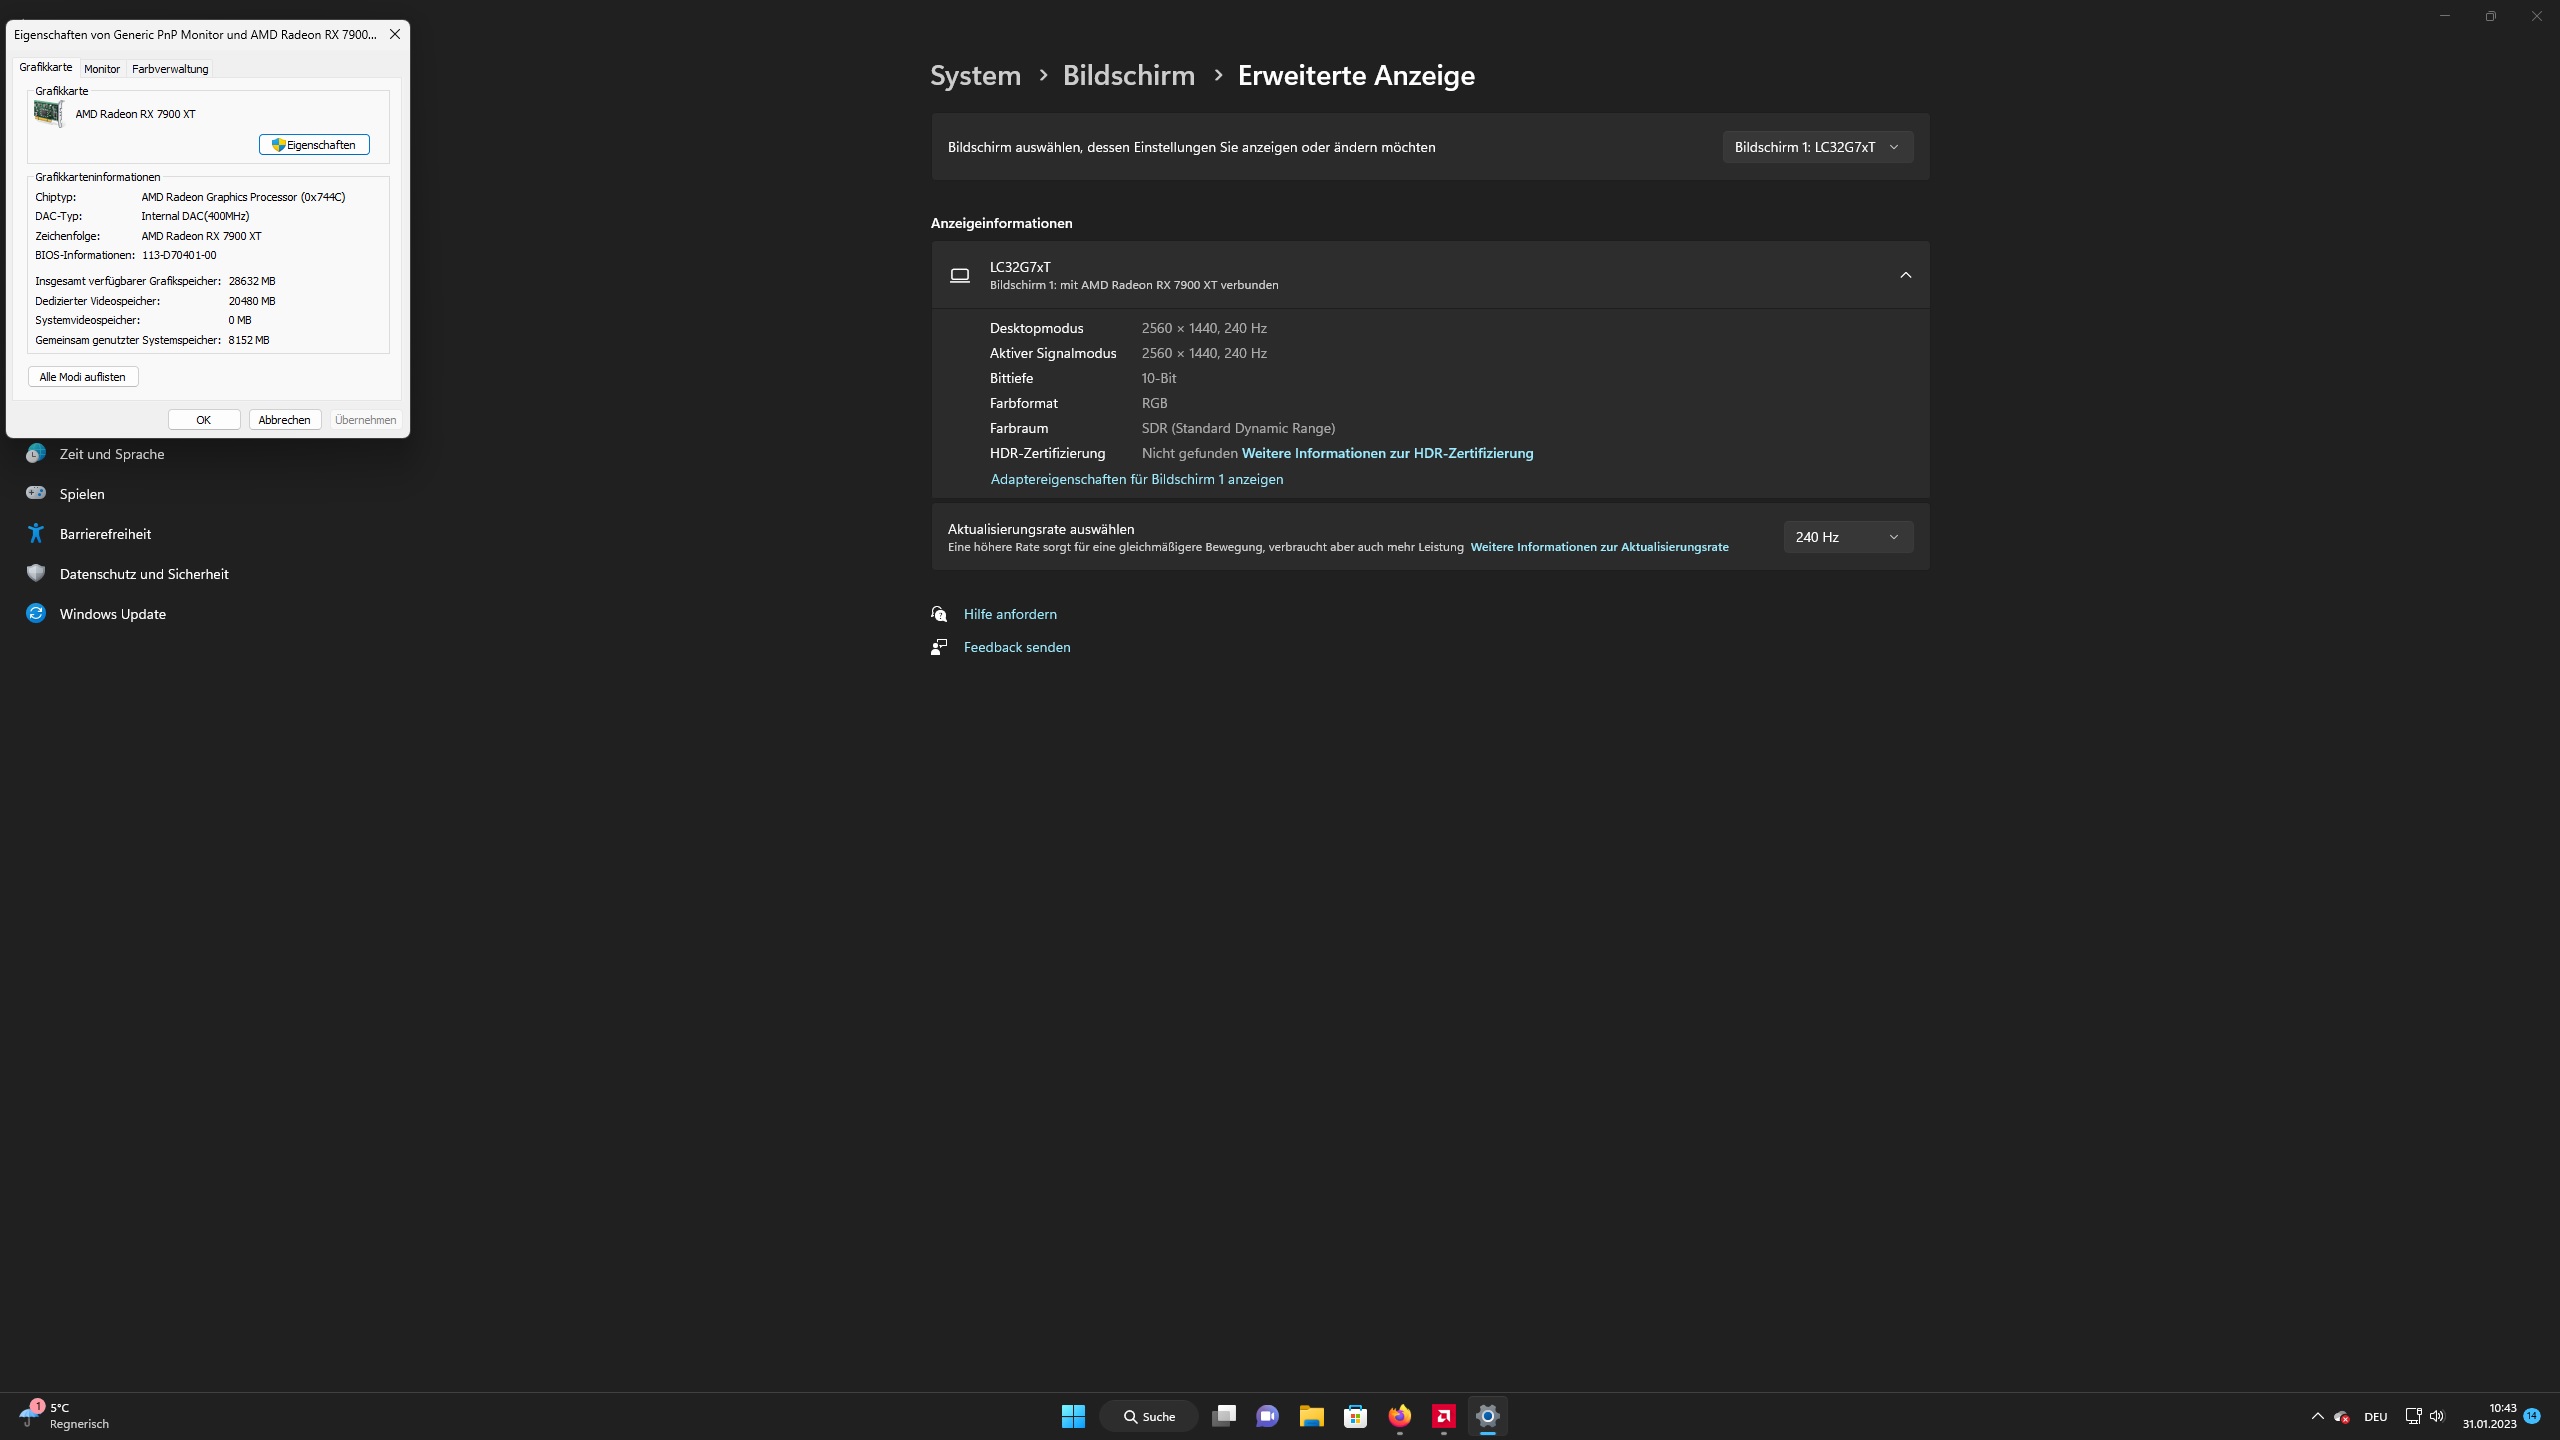Switch to Firefox in the taskbar
This screenshot has width=2560, height=1440.
click(x=1400, y=1416)
